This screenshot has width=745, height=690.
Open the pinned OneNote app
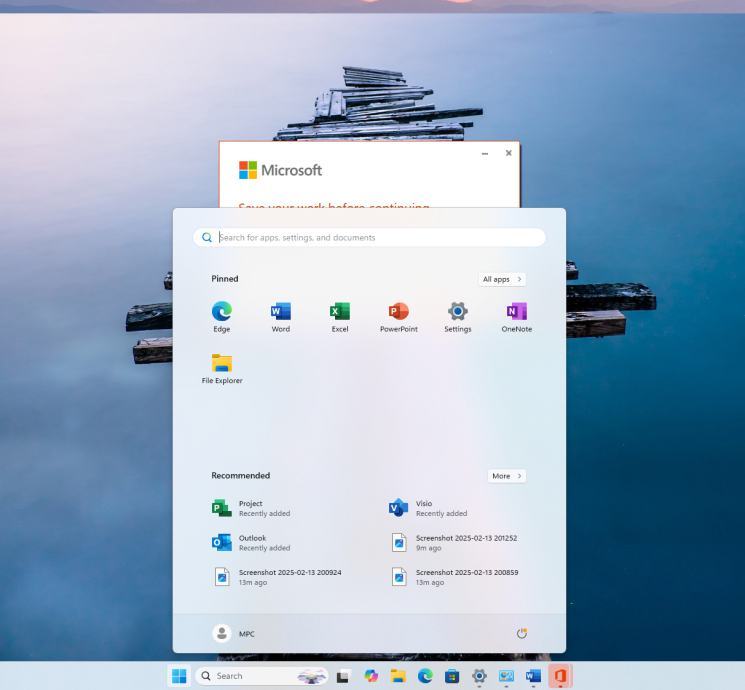[x=516, y=316]
